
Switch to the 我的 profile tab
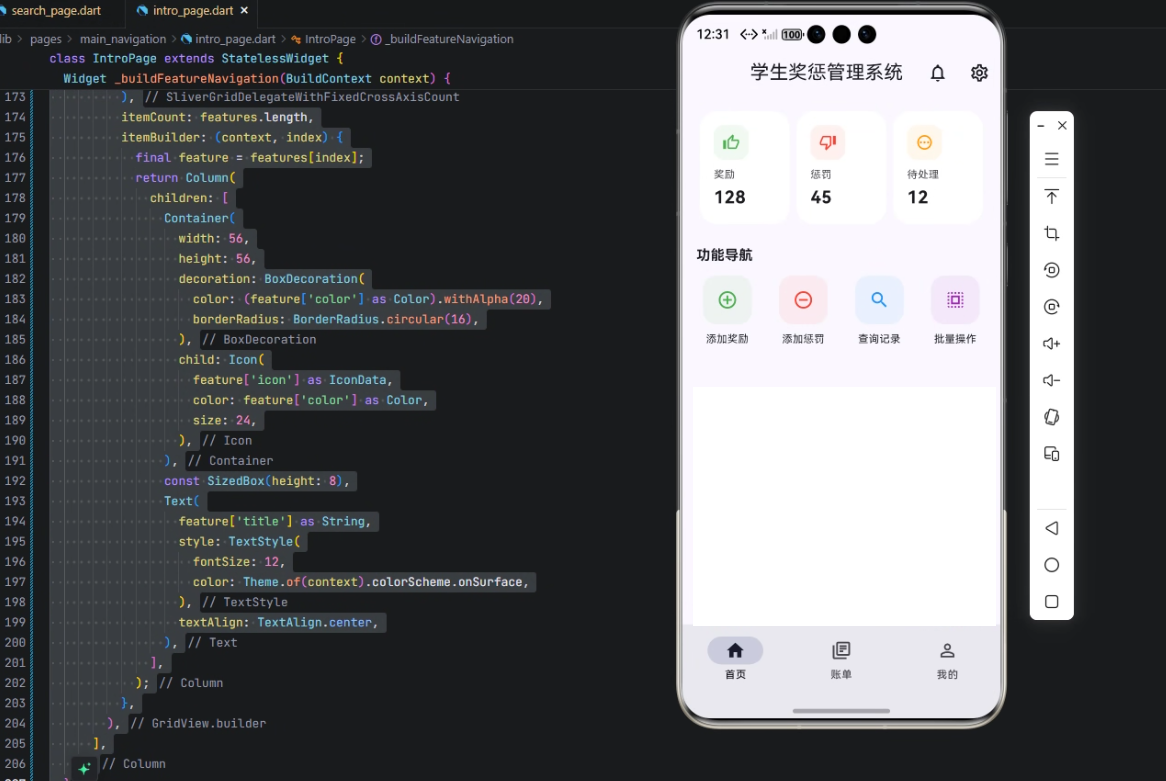click(x=947, y=659)
